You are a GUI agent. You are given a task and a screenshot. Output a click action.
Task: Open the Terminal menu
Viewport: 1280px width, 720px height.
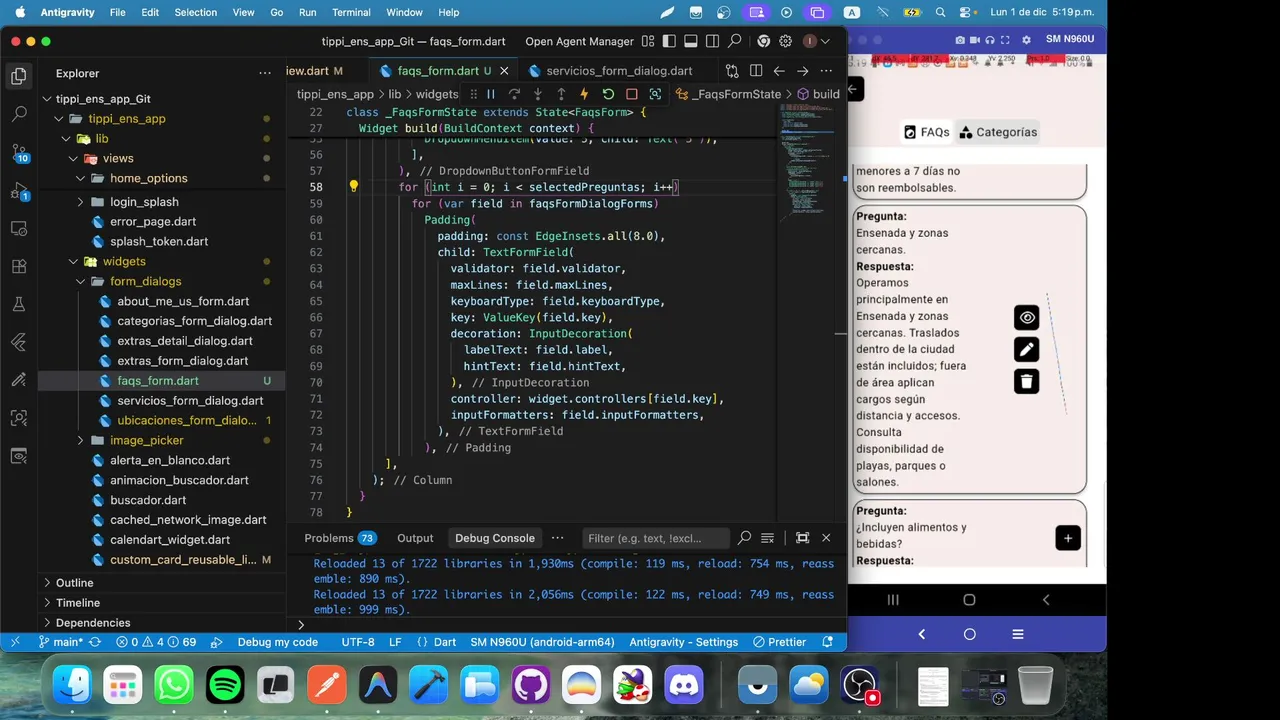[351, 12]
